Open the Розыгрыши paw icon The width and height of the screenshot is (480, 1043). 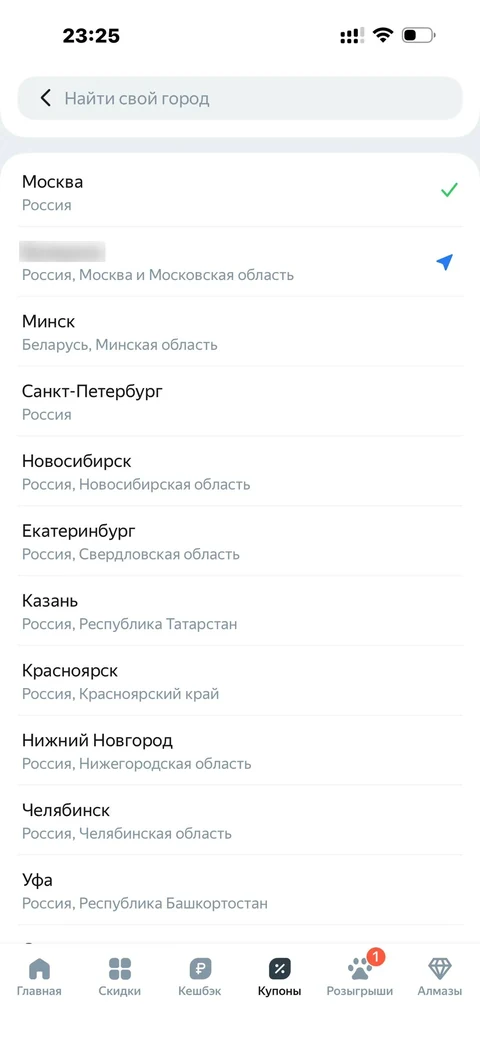[360, 968]
